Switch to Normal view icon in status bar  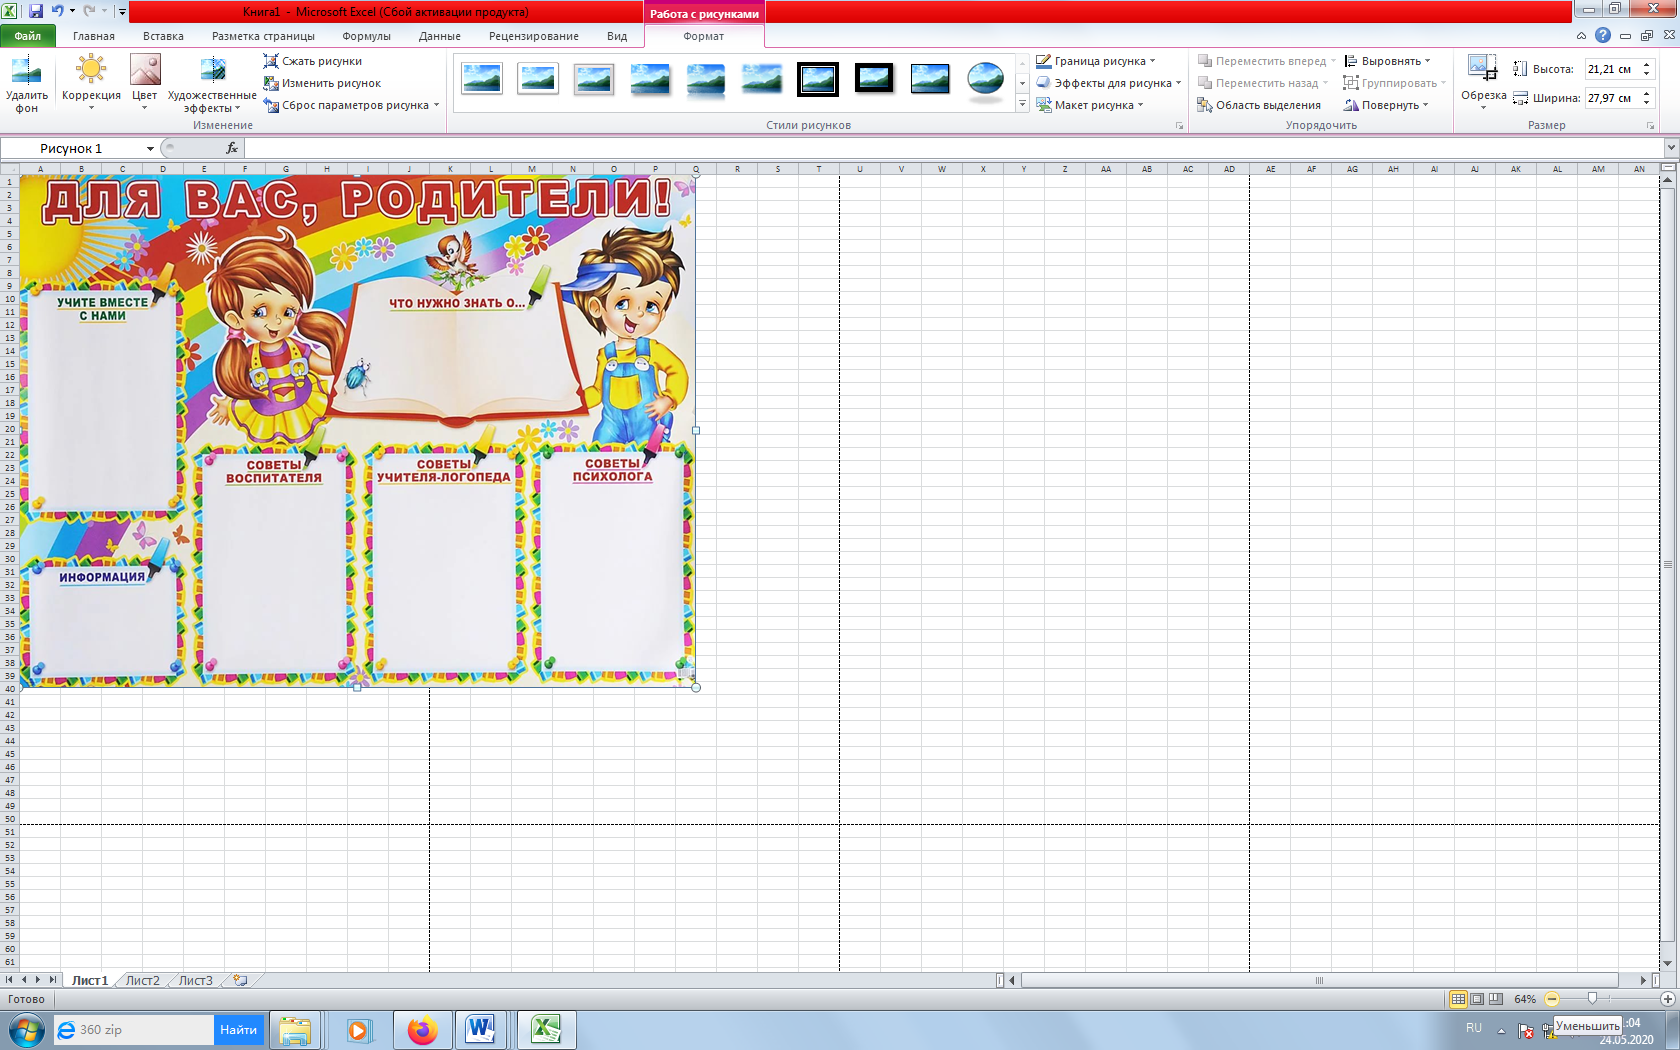pos(1458,999)
